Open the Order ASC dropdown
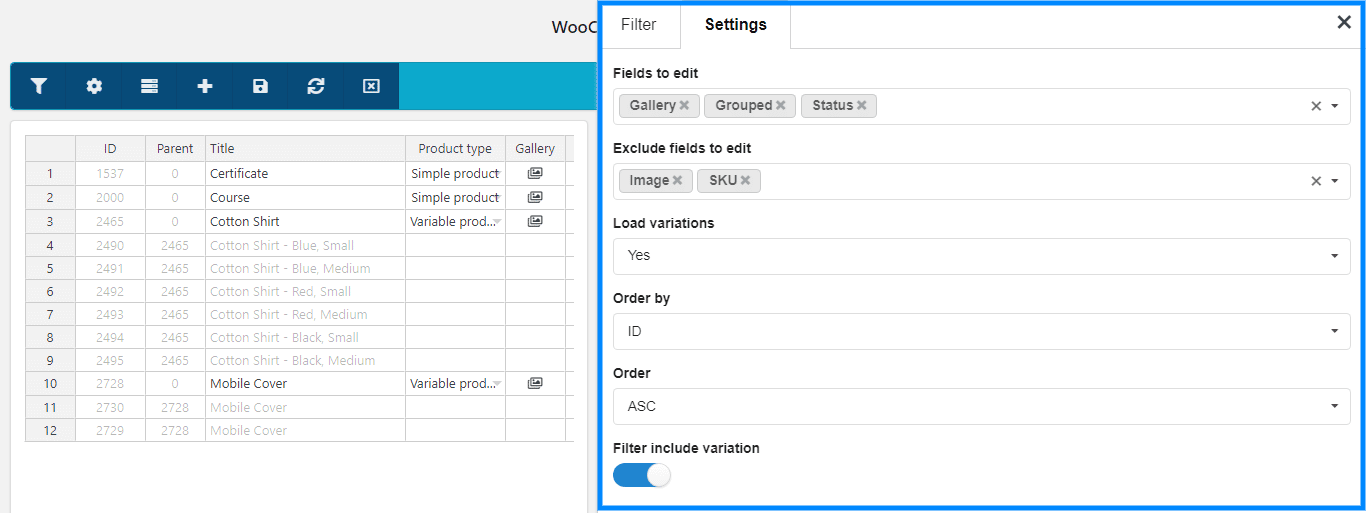This screenshot has height=513, width=1366. coord(982,406)
